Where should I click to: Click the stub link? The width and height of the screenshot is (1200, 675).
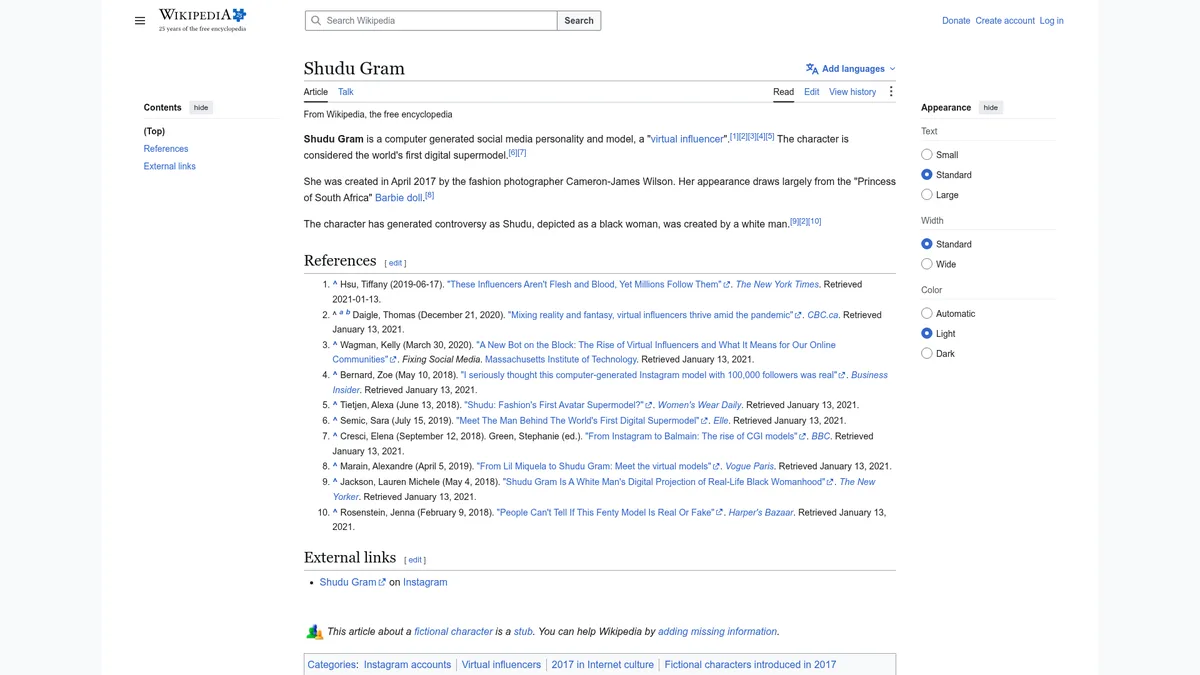[x=523, y=632]
